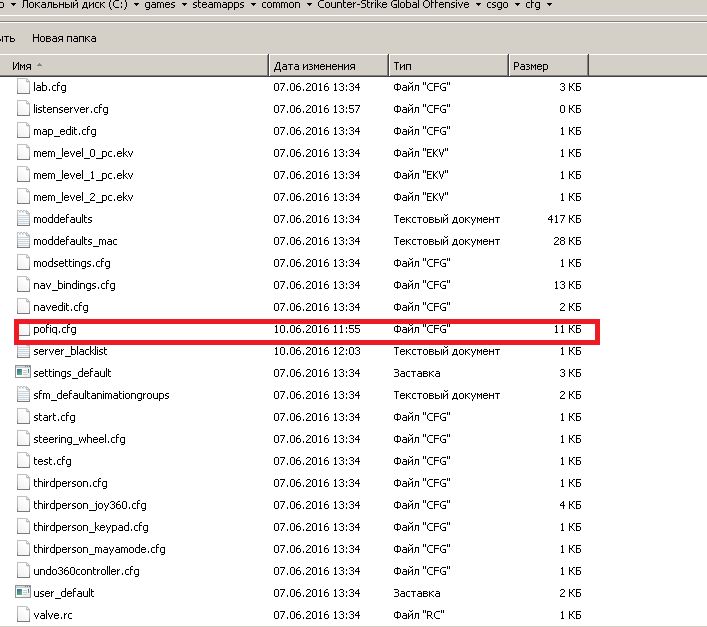The image size is (707, 627).
Task: Expand the arrow after Counter-Strike Global Offensive
Action: (478, 5)
